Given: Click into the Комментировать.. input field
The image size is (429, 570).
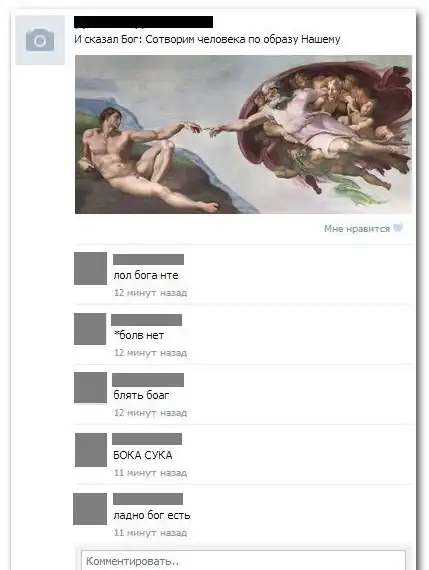Looking at the screenshot, I should [x=243, y=560].
